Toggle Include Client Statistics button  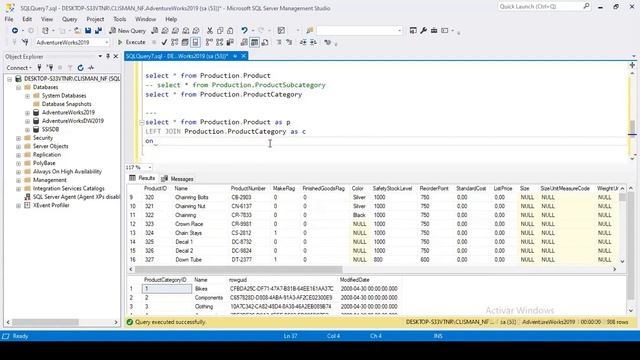coord(230,42)
